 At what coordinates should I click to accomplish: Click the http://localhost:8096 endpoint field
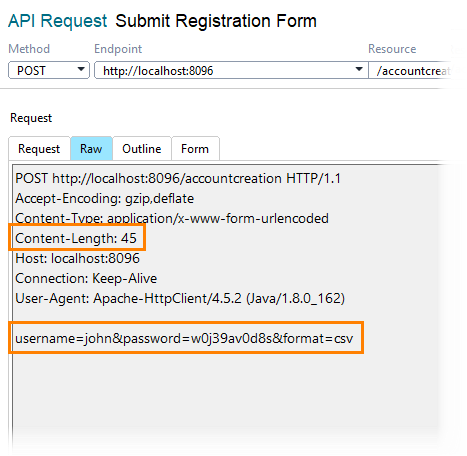[231, 70]
